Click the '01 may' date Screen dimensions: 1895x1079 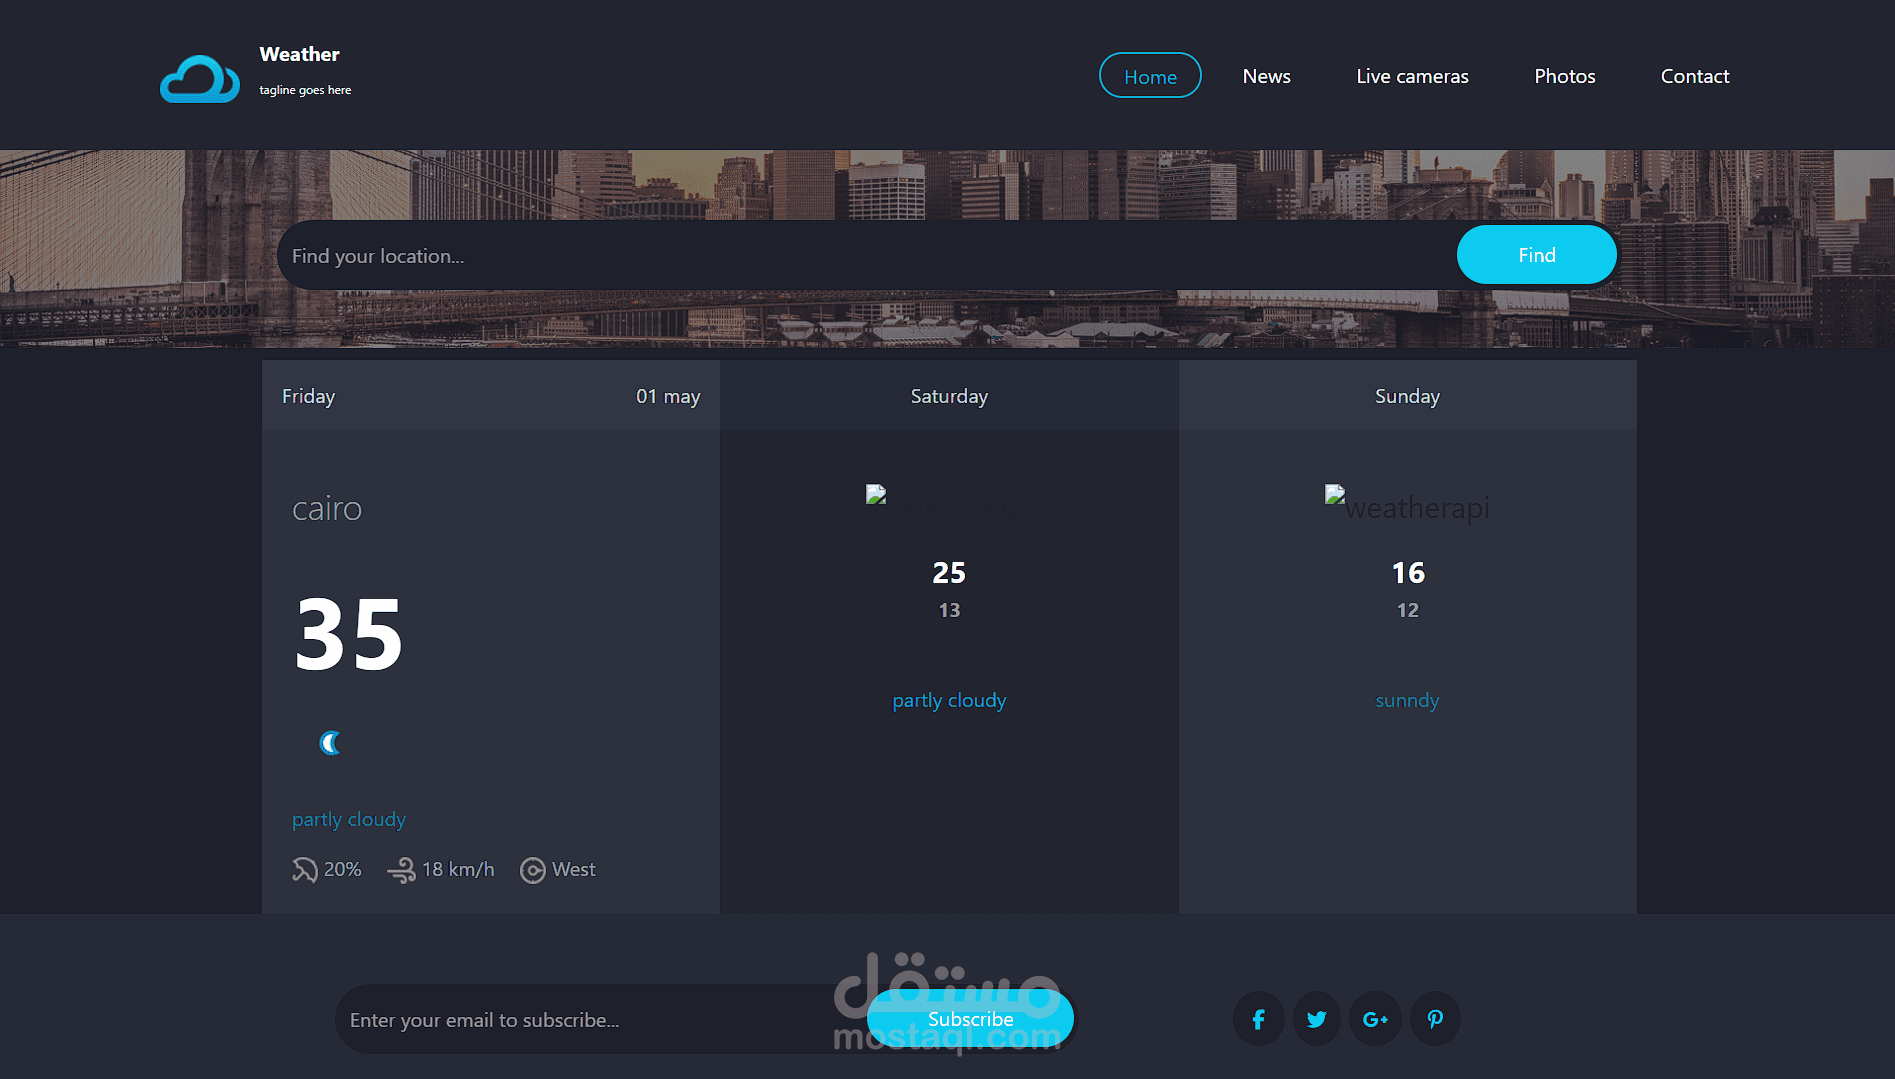[668, 396]
